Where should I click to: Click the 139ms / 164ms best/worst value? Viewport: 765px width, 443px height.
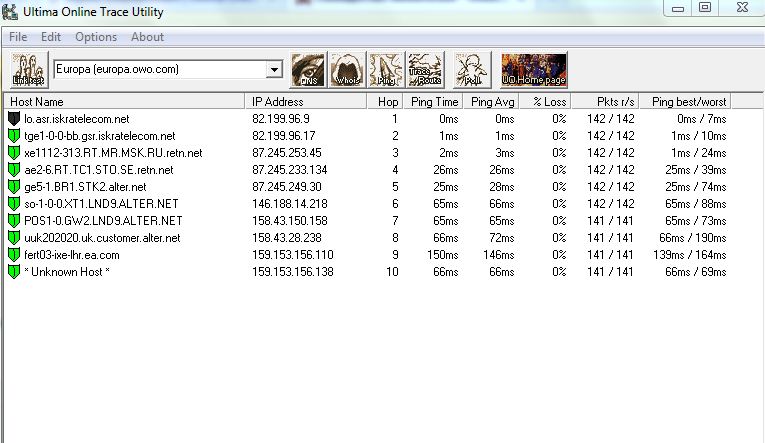(689, 255)
